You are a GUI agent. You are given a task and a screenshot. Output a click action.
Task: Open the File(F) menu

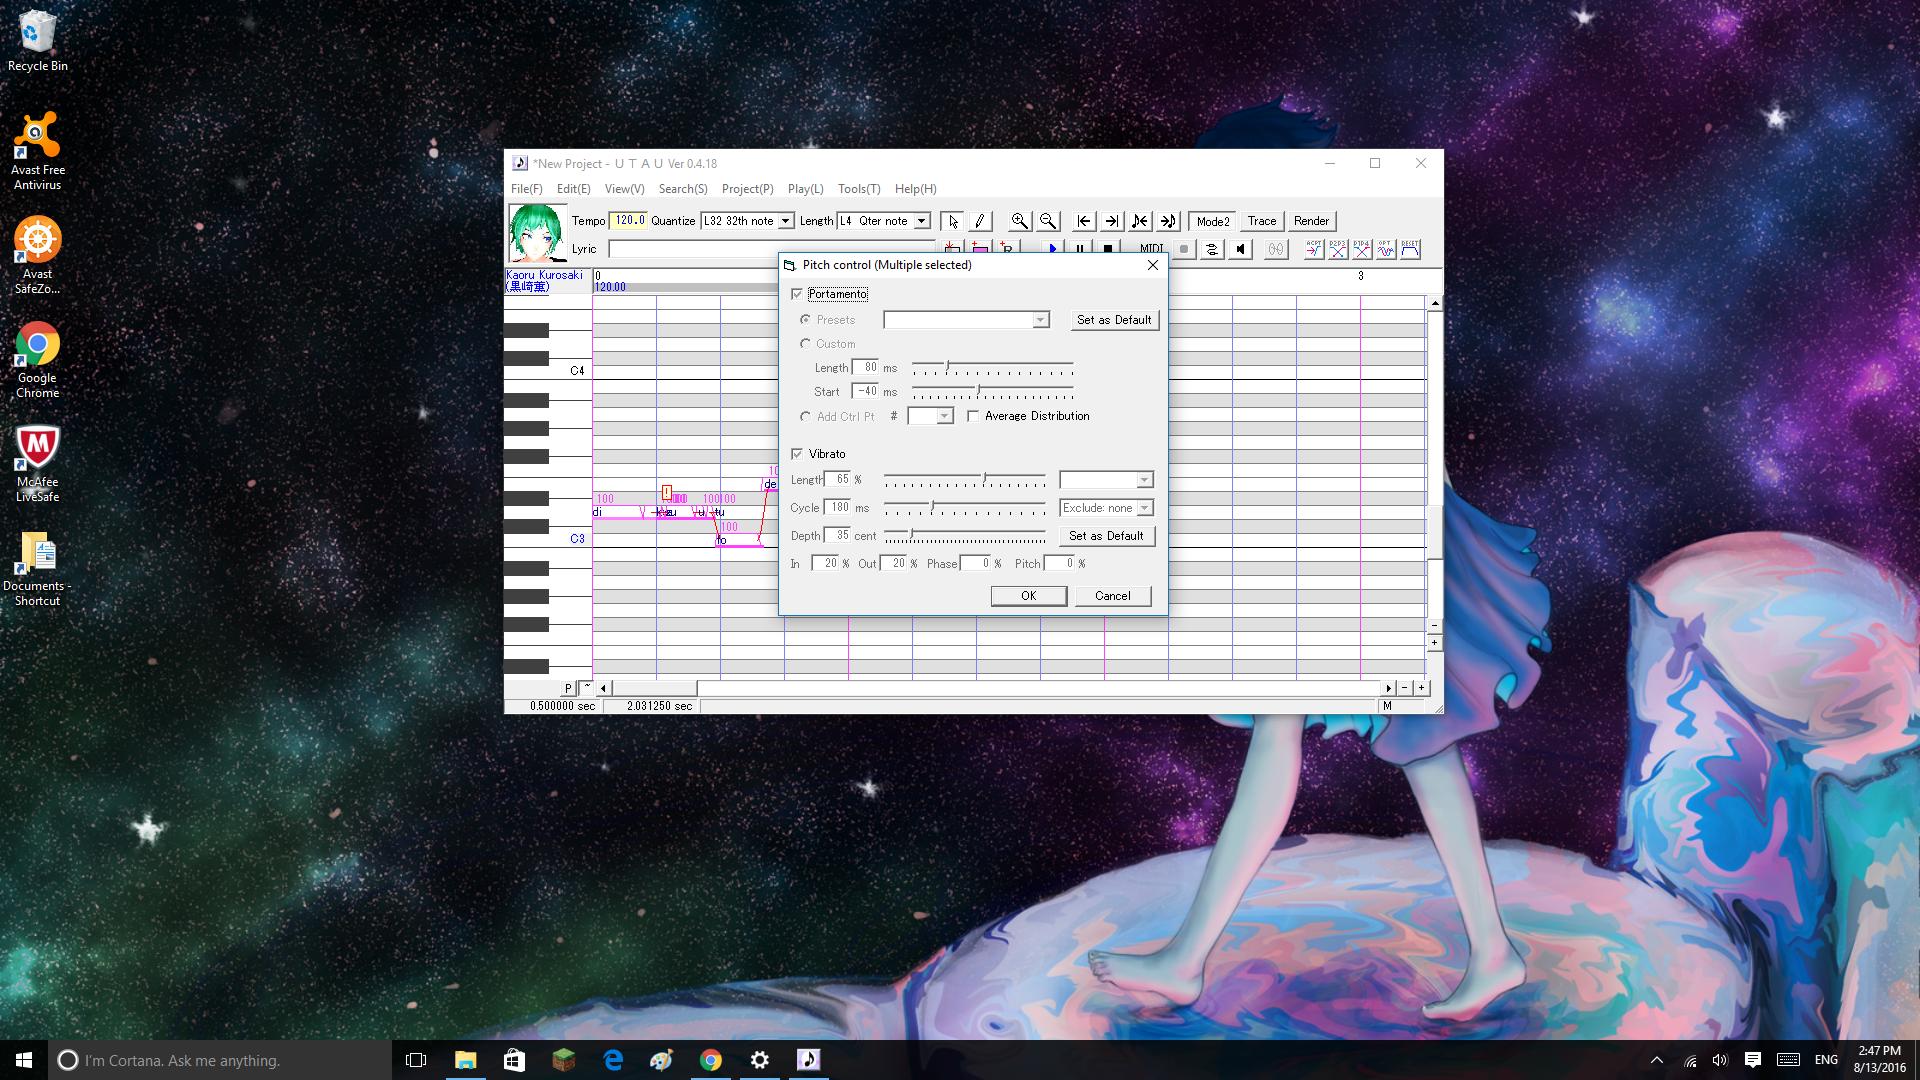coord(526,189)
